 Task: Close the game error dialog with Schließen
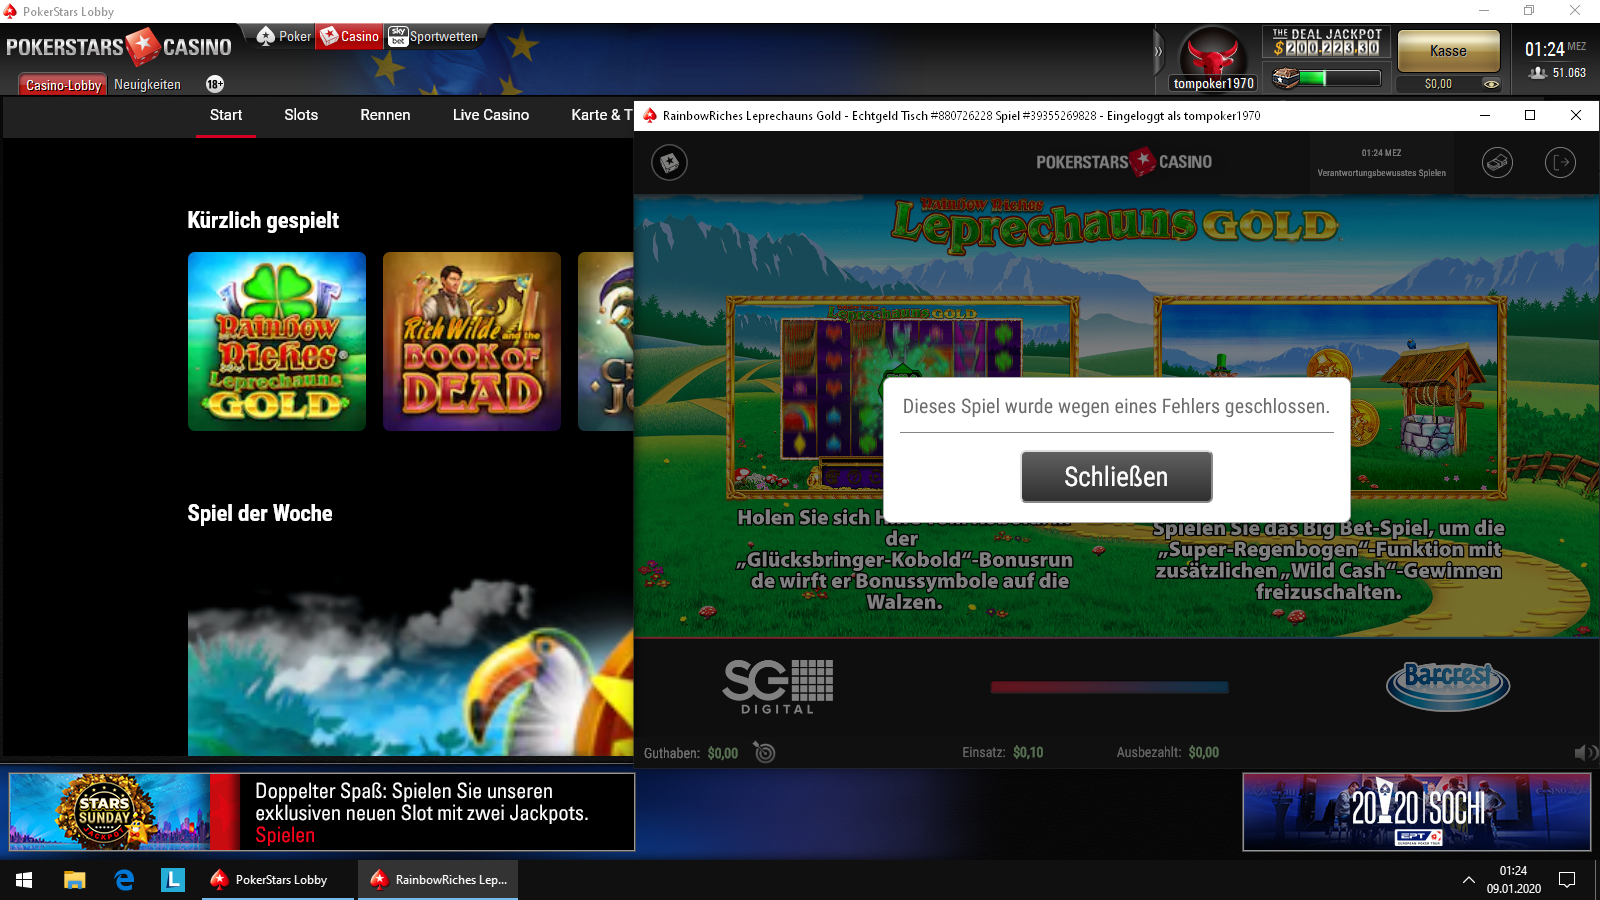click(x=1116, y=477)
